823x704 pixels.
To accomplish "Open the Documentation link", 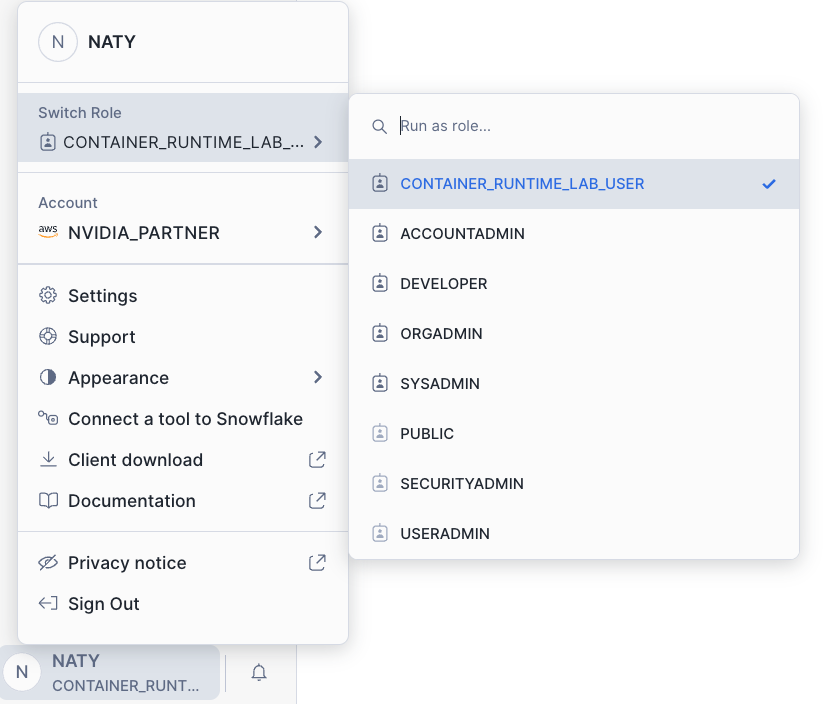I will tap(183, 501).
